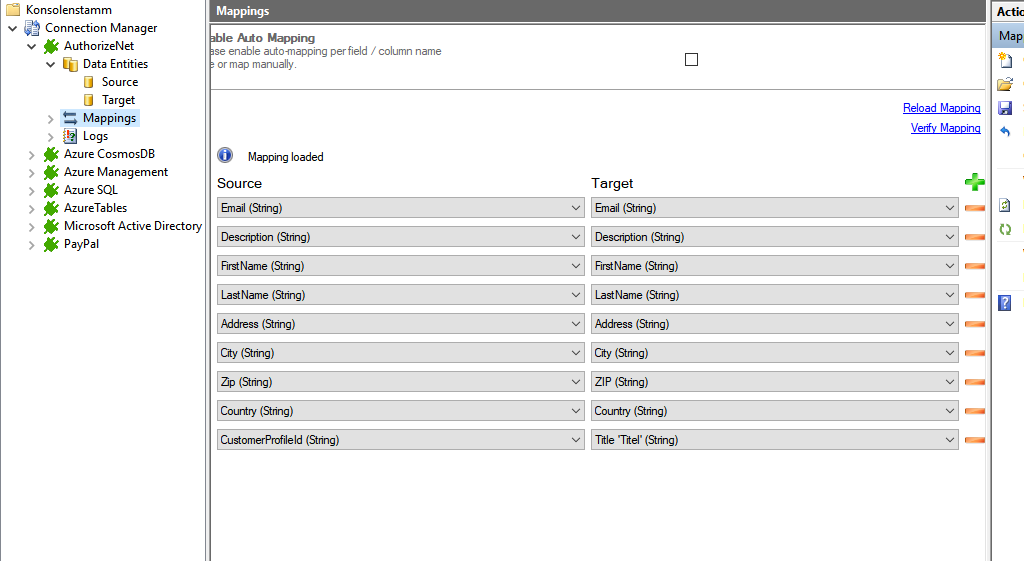This screenshot has height=561, width=1024.
Task: Click the Verify Mapping link
Action: [945, 128]
